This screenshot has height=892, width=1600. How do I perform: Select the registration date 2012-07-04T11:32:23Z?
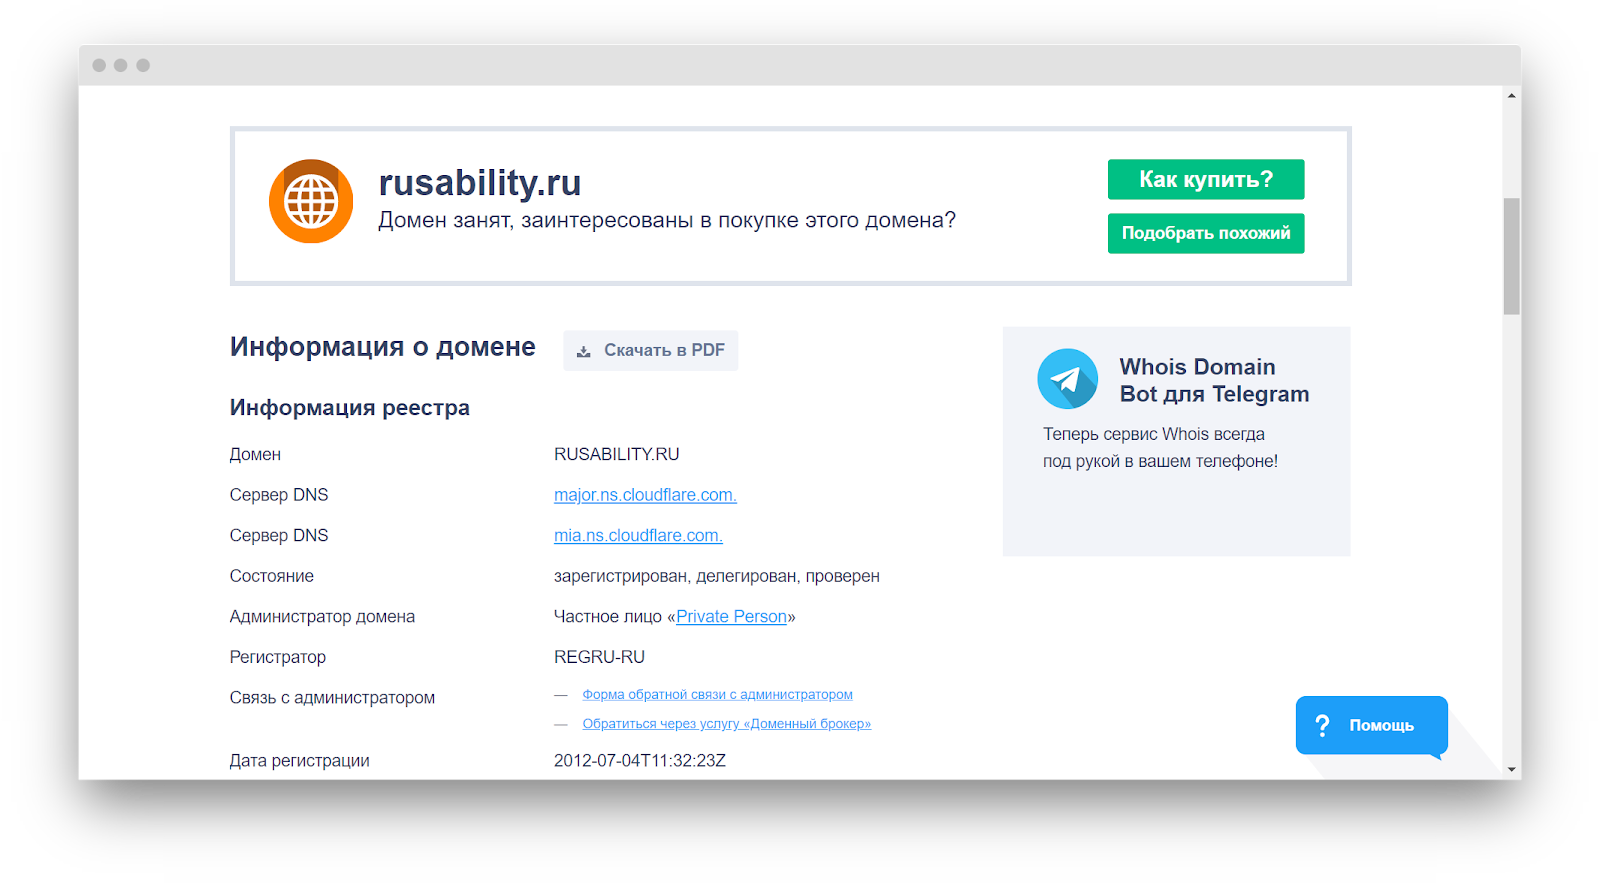point(640,761)
